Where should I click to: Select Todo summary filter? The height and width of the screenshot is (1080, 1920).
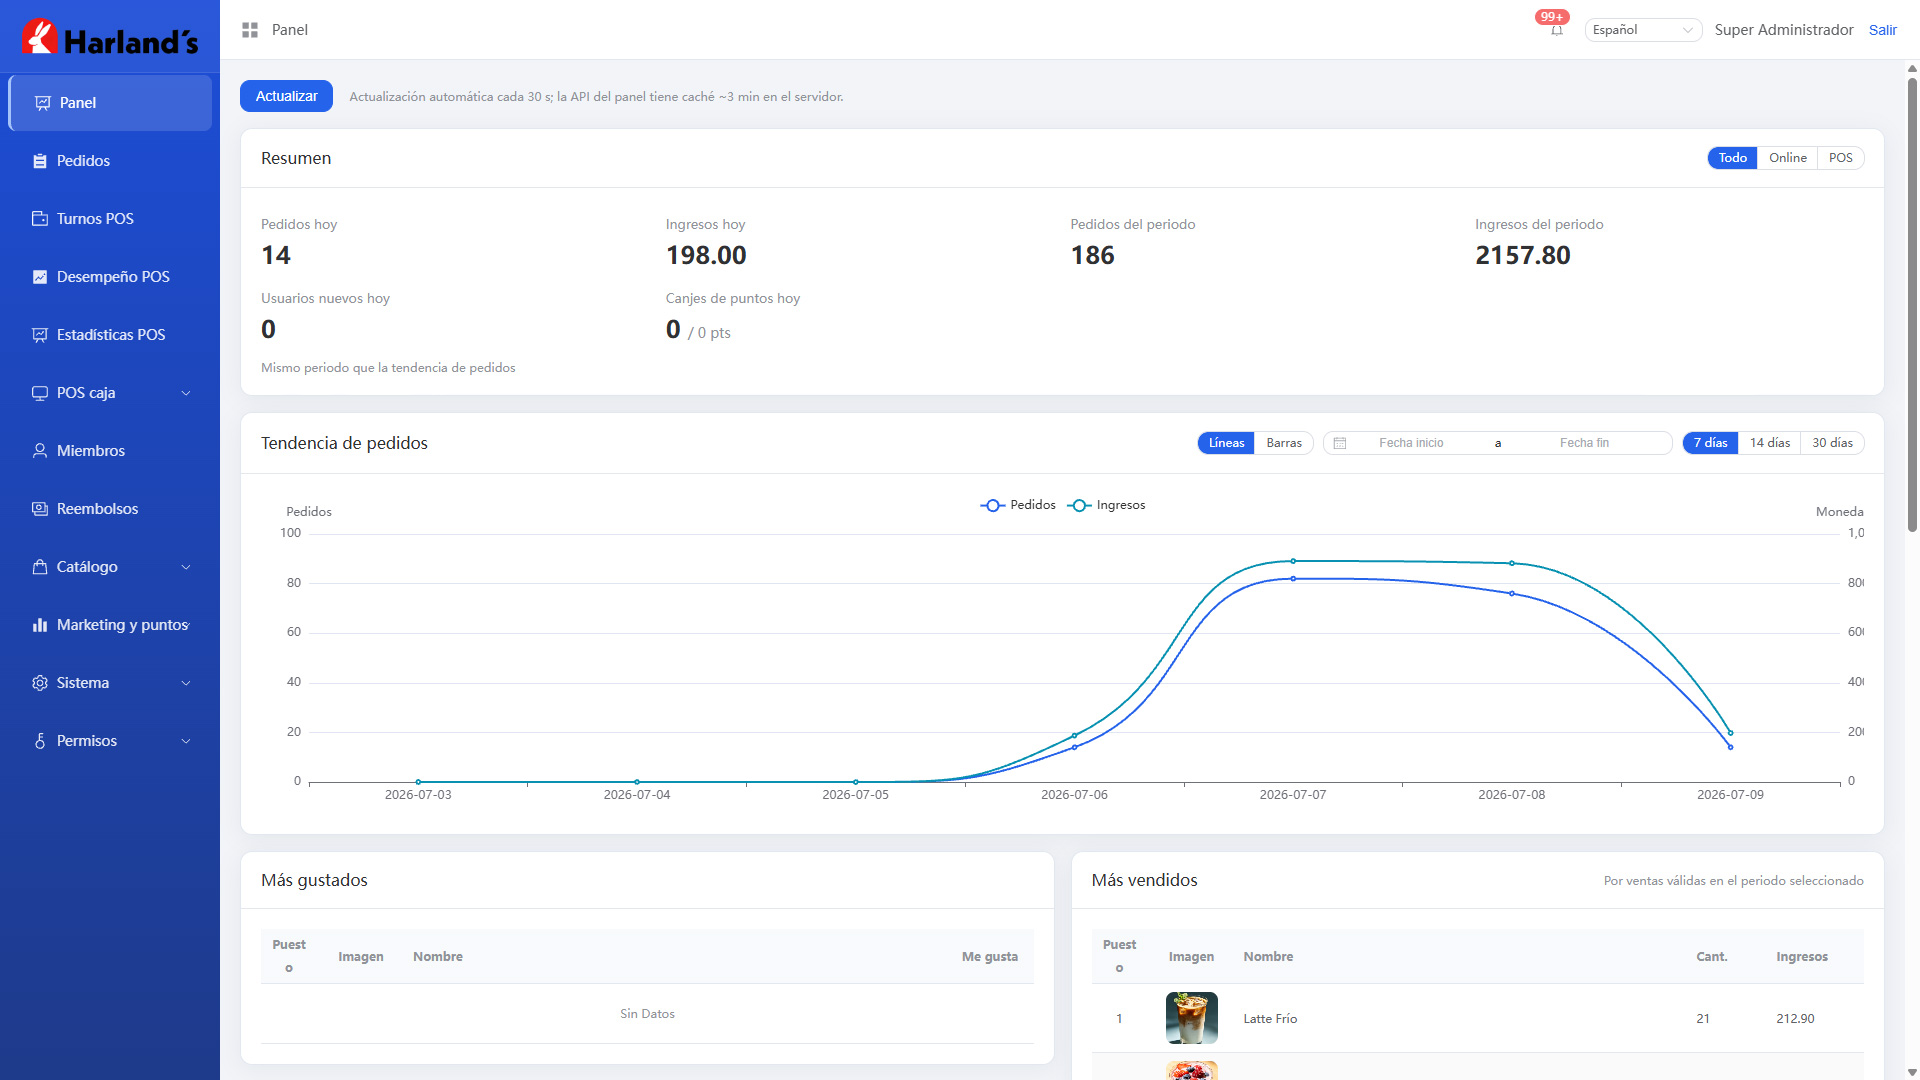pyautogui.click(x=1732, y=158)
